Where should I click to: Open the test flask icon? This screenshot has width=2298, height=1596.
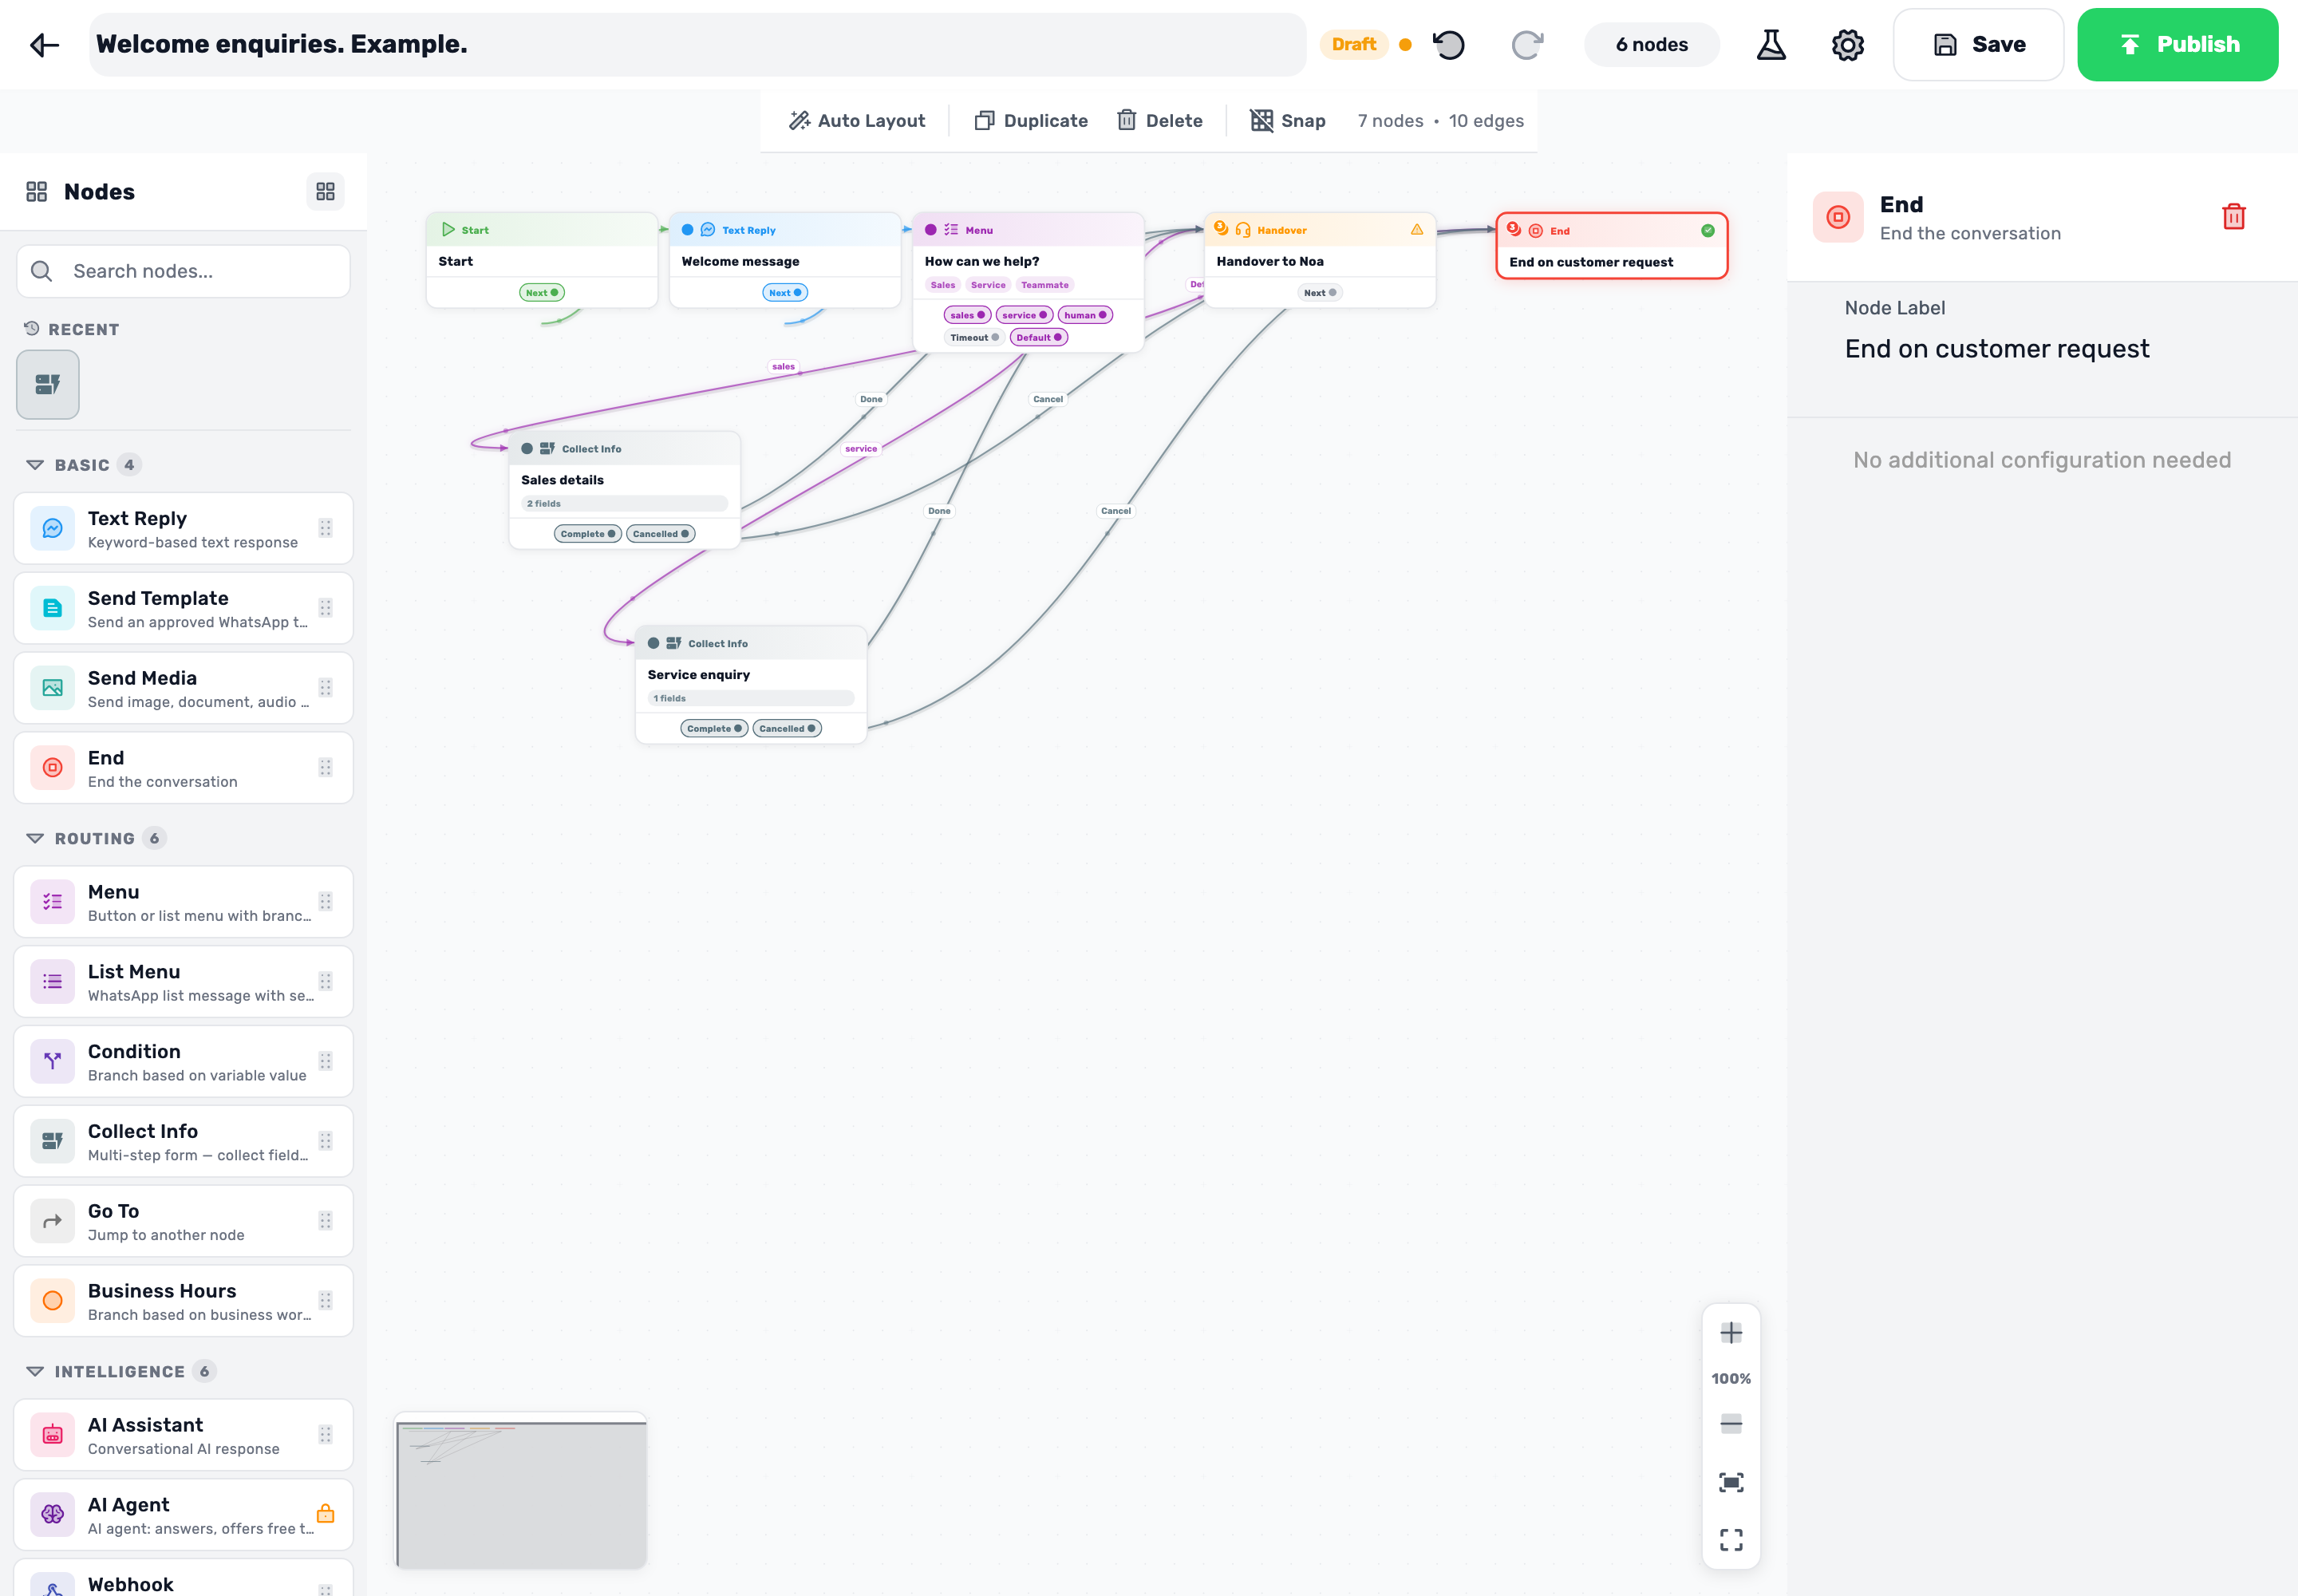1771,44
